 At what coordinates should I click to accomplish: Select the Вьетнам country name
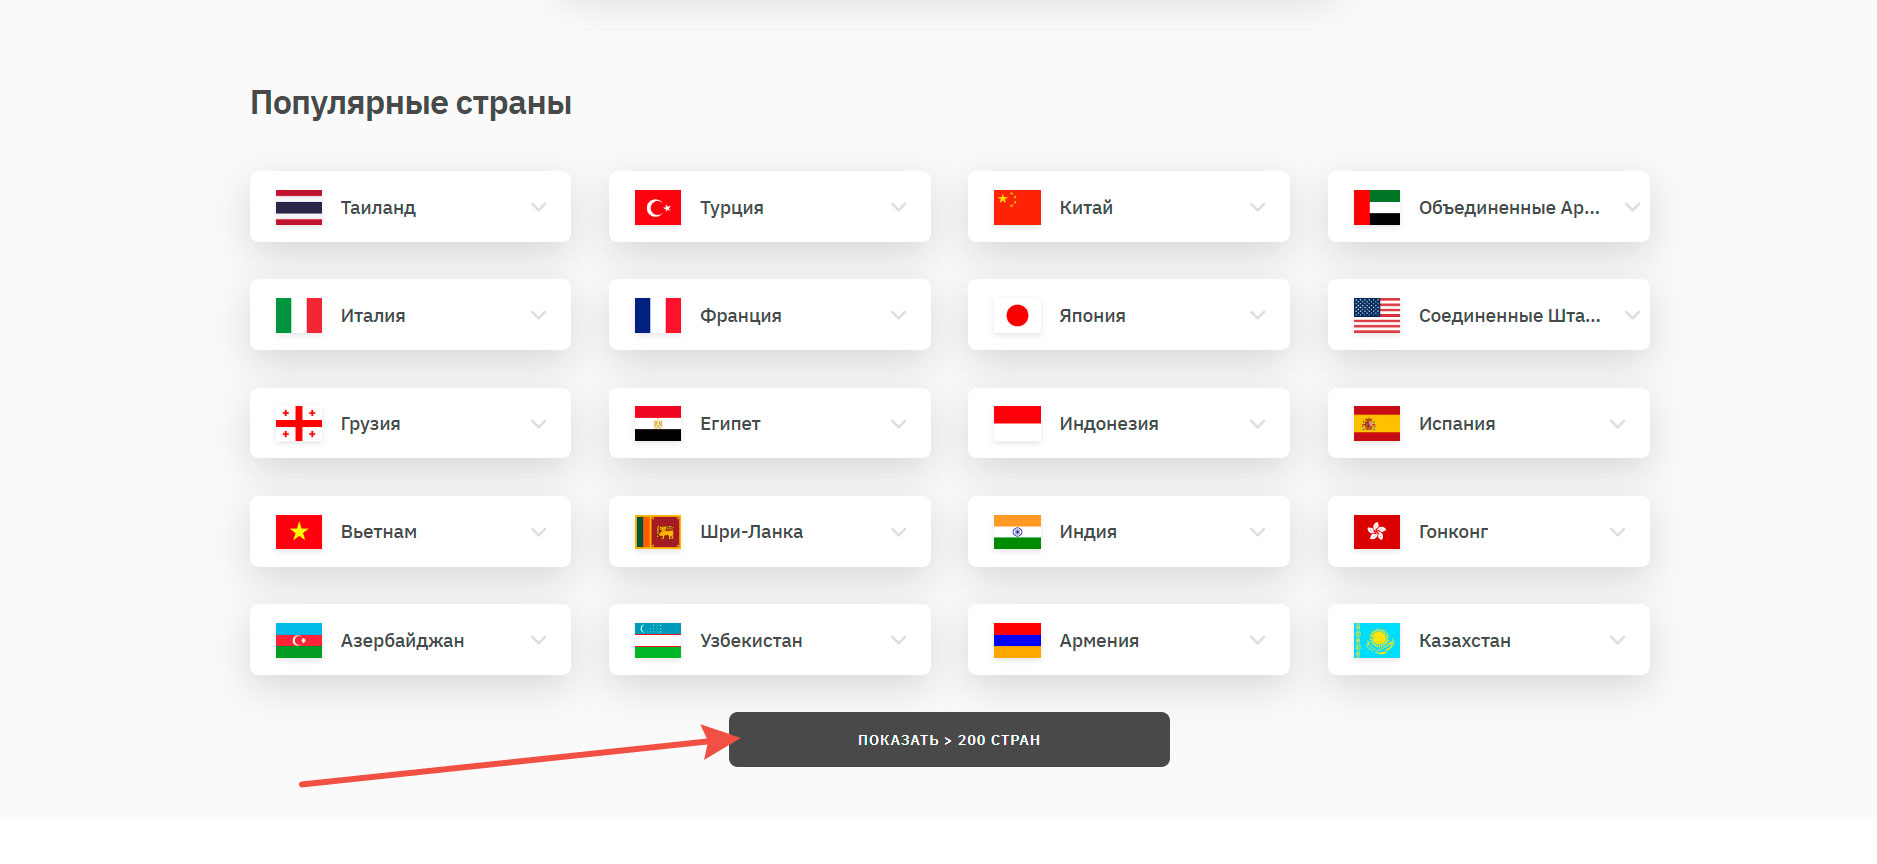pos(379,532)
